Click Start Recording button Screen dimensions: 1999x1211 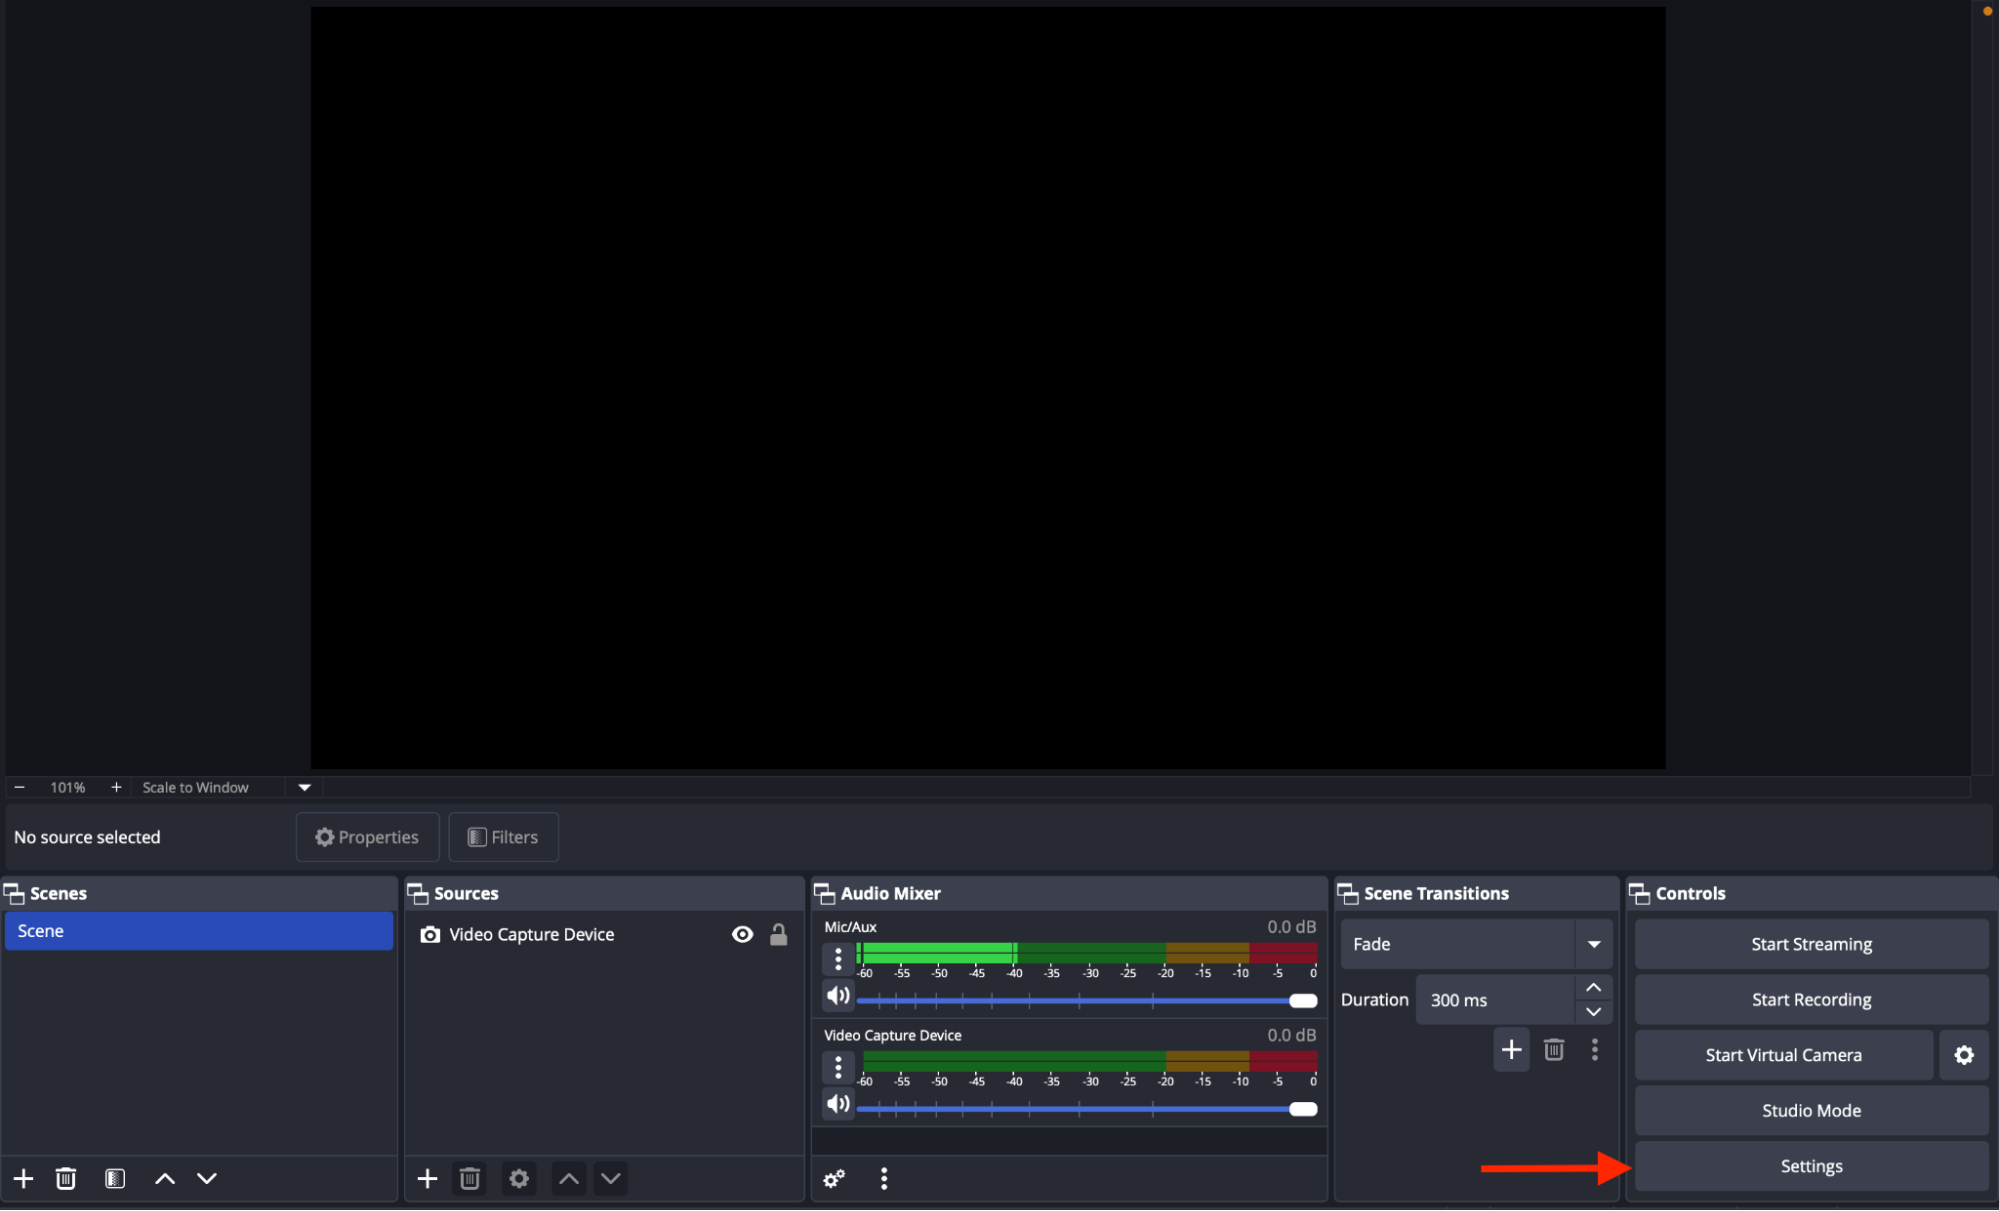[x=1811, y=1000]
